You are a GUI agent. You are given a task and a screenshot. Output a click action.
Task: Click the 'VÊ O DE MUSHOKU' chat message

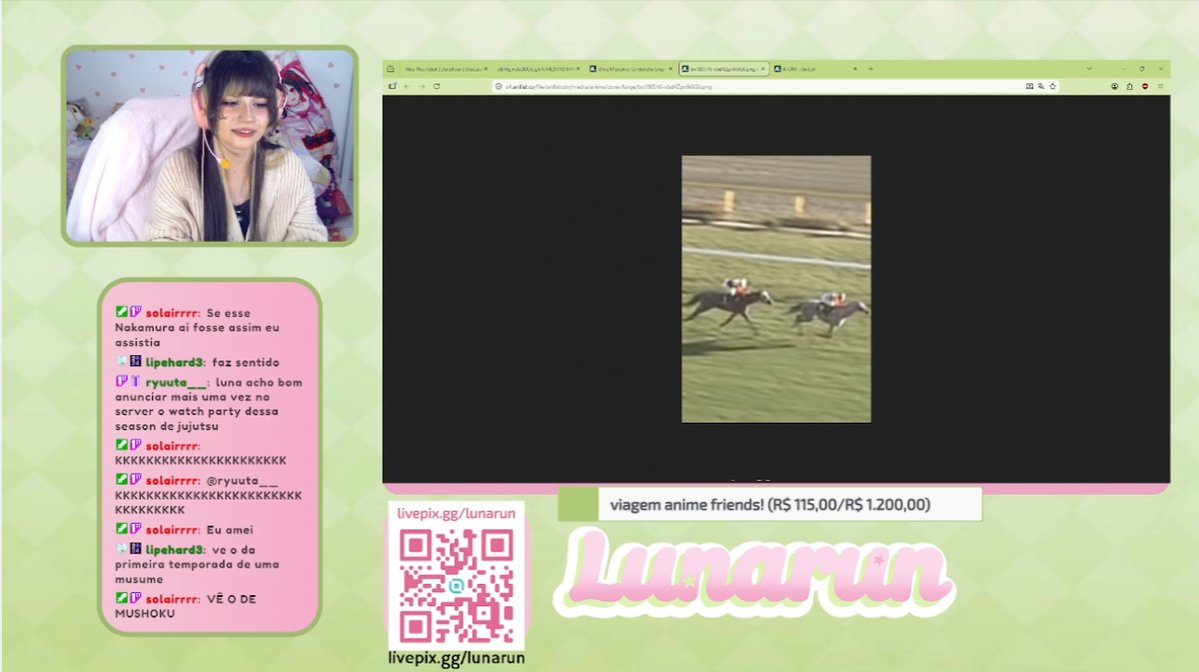[x=186, y=606]
